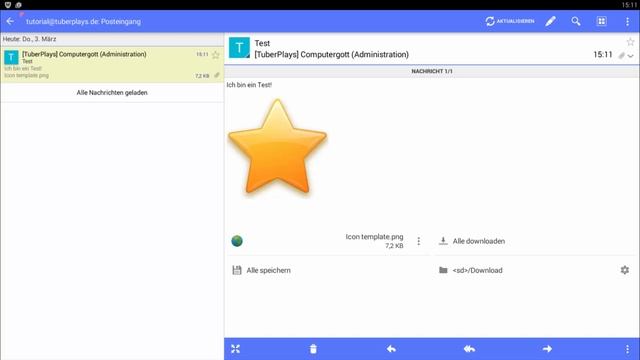Viewport: 640px width, 360px height.
Task: Star the open Test message header
Action: point(630,42)
